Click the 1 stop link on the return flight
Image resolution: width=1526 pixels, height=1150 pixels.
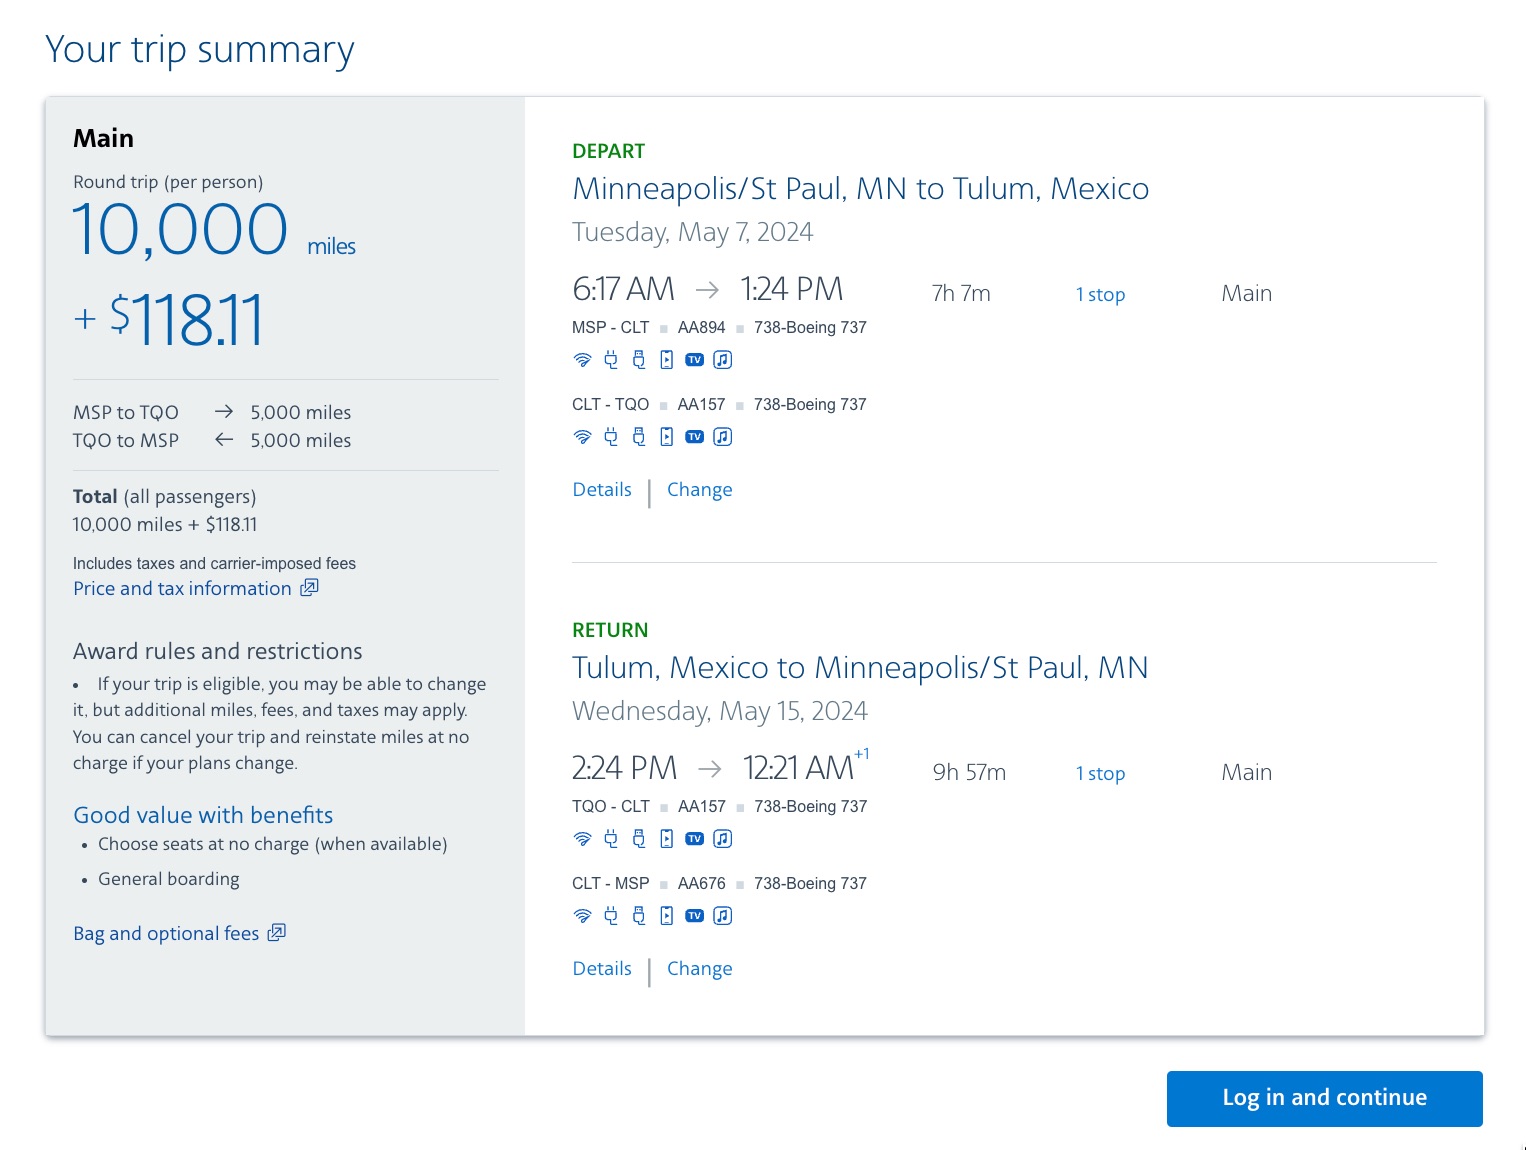pyautogui.click(x=1100, y=772)
